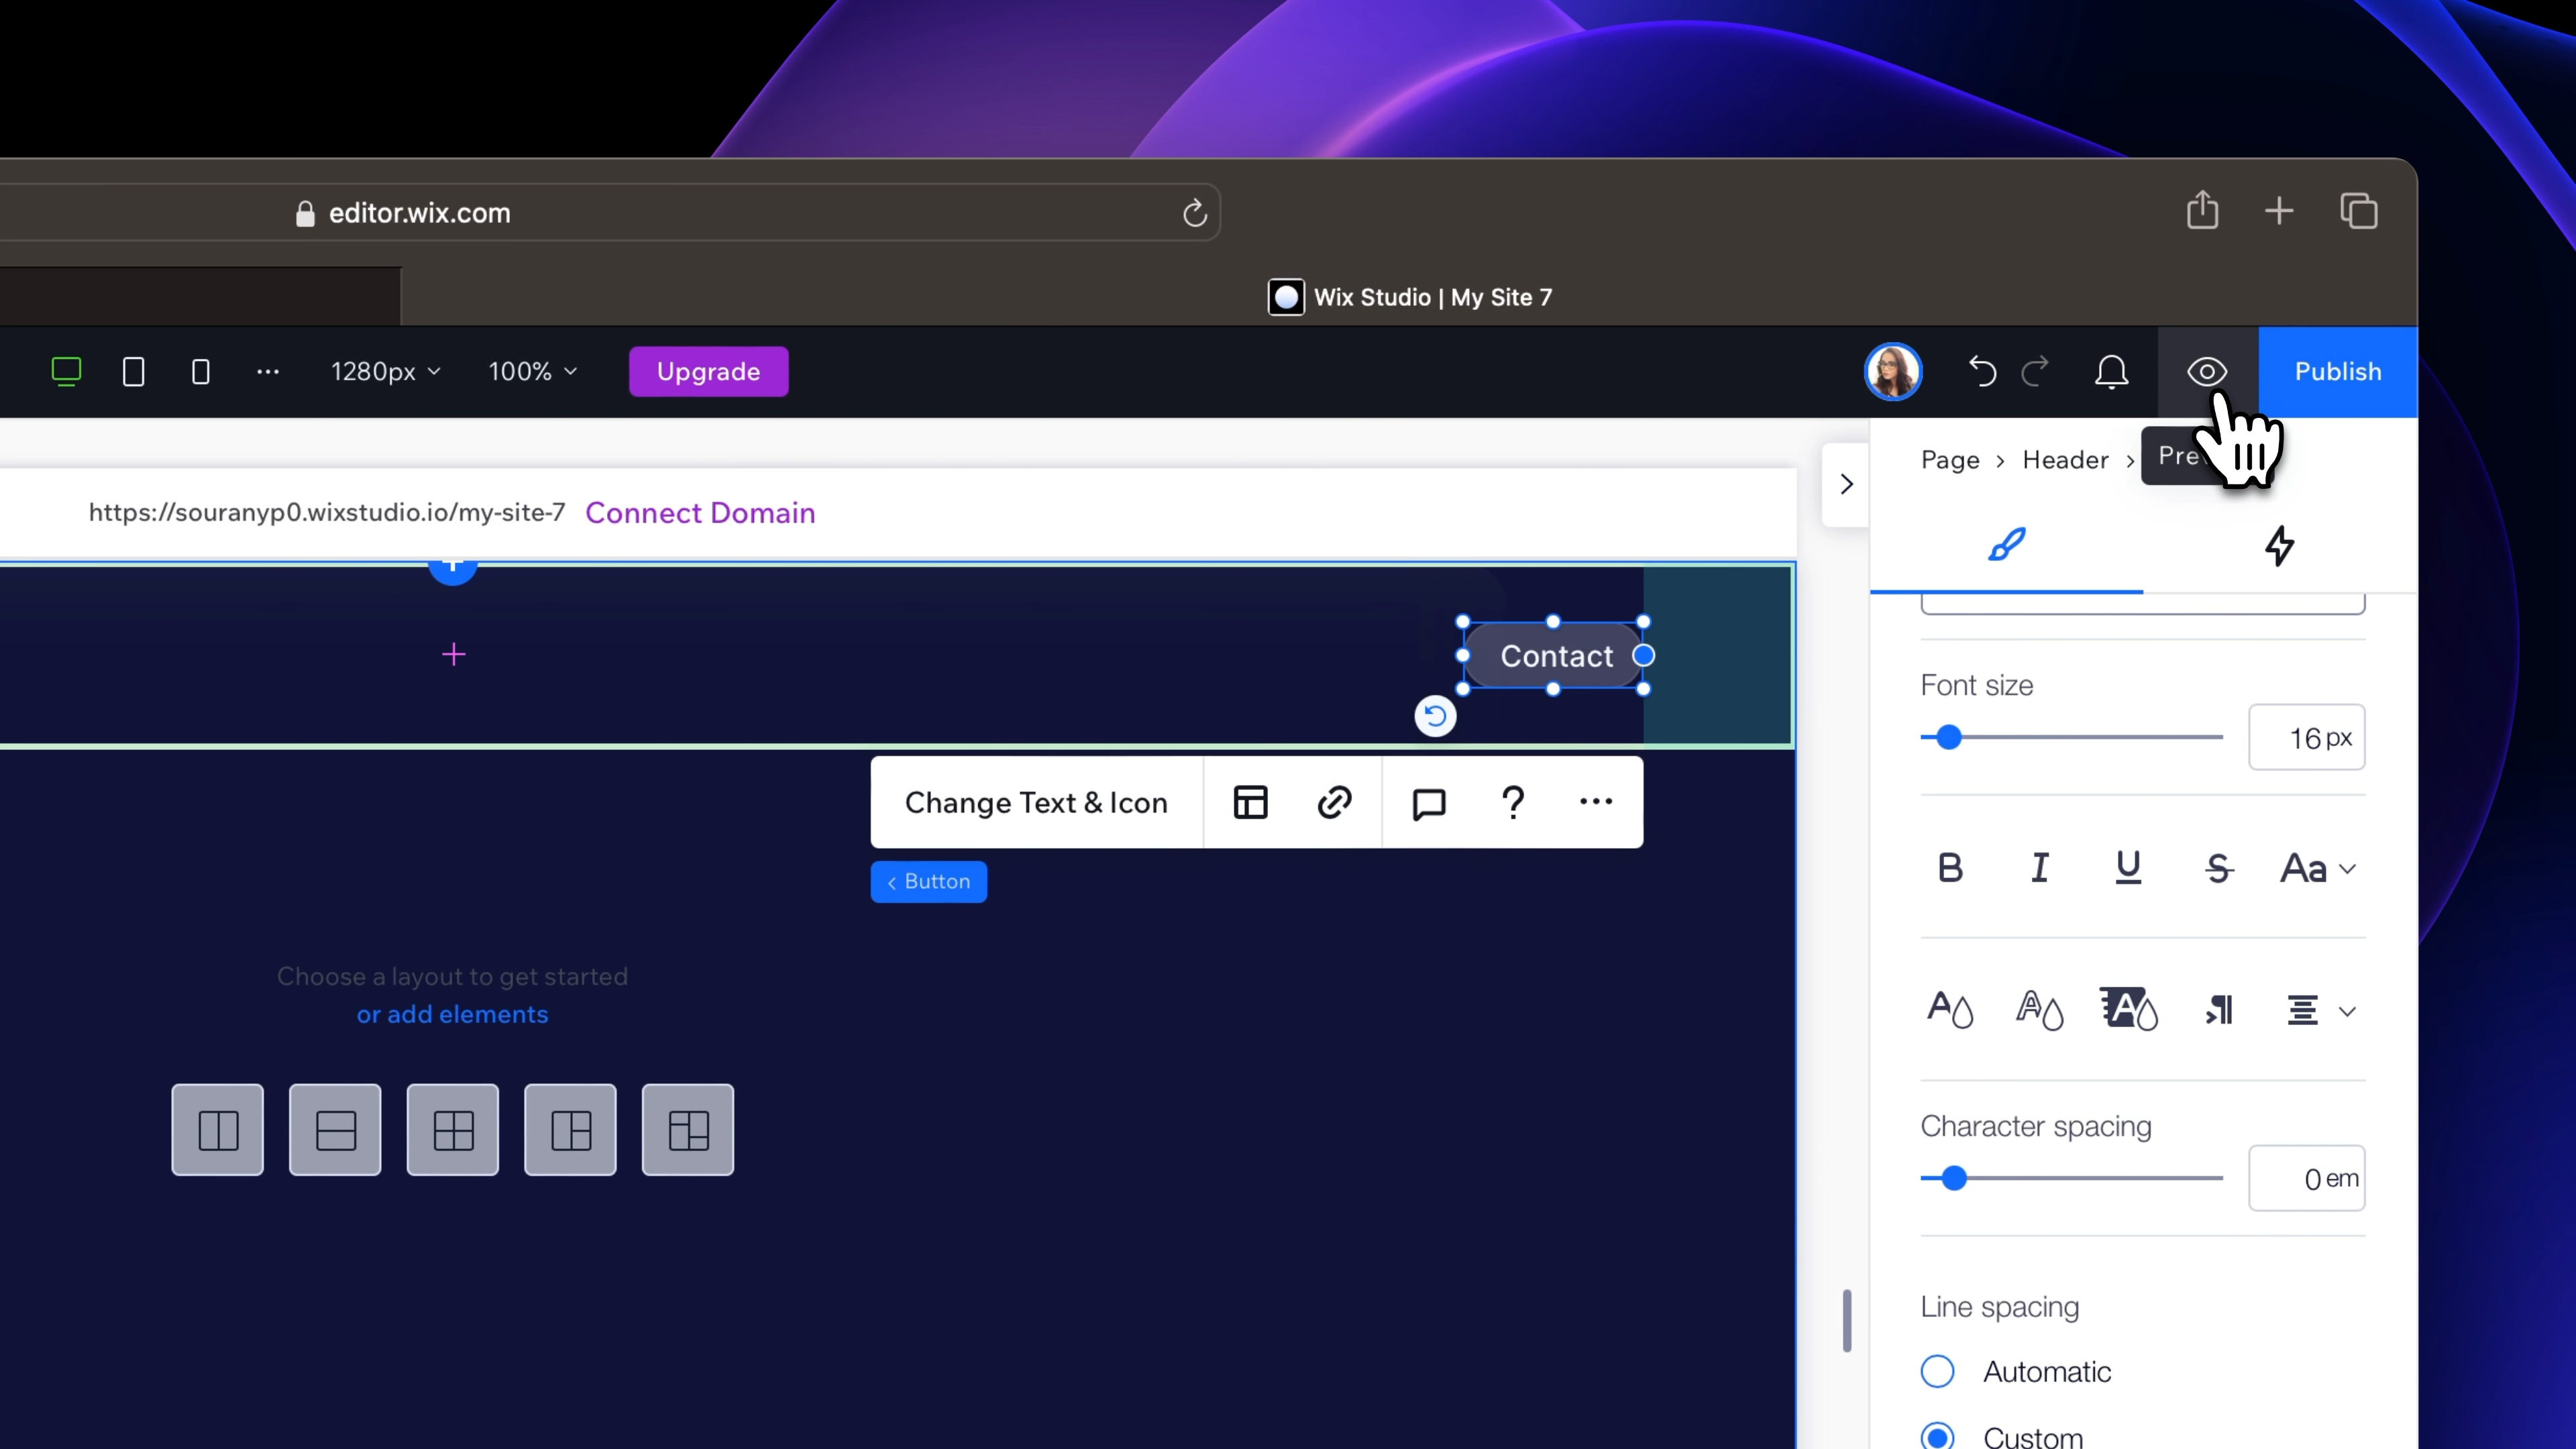Click the Publish button
Viewport: 2576px width, 1449px height.
pos(2337,372)
